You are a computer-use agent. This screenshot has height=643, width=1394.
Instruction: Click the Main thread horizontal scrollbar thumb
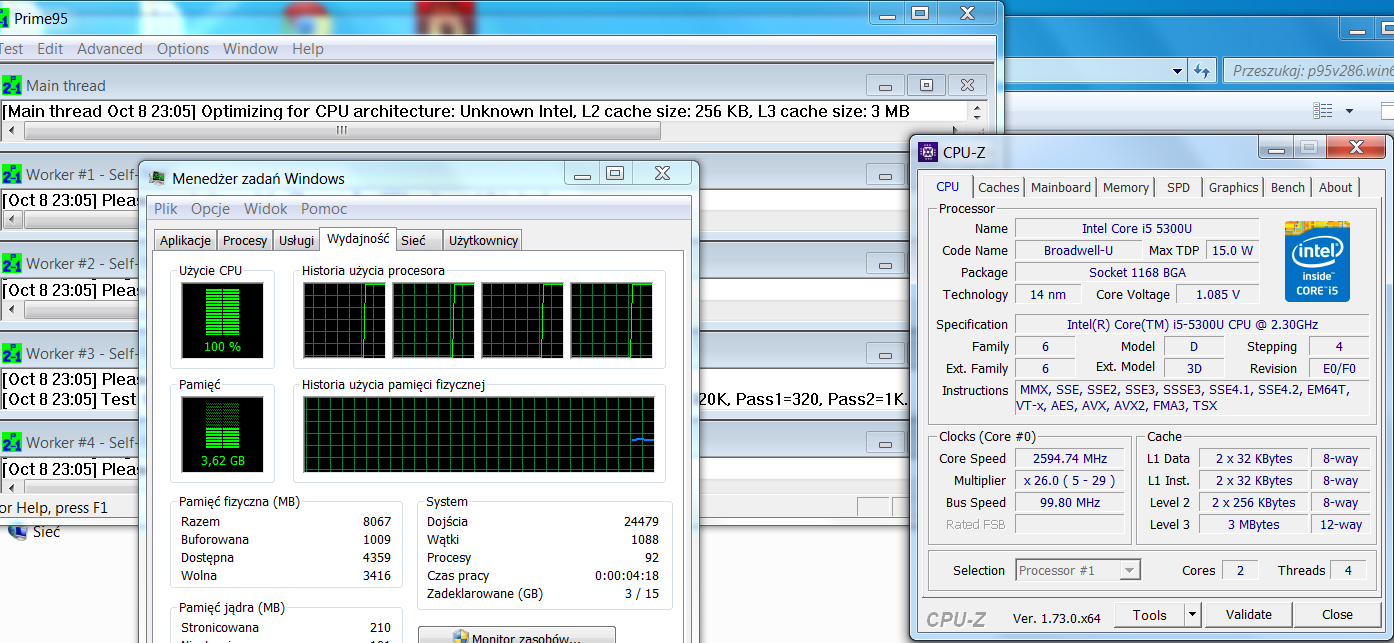[x=342, y=131]
